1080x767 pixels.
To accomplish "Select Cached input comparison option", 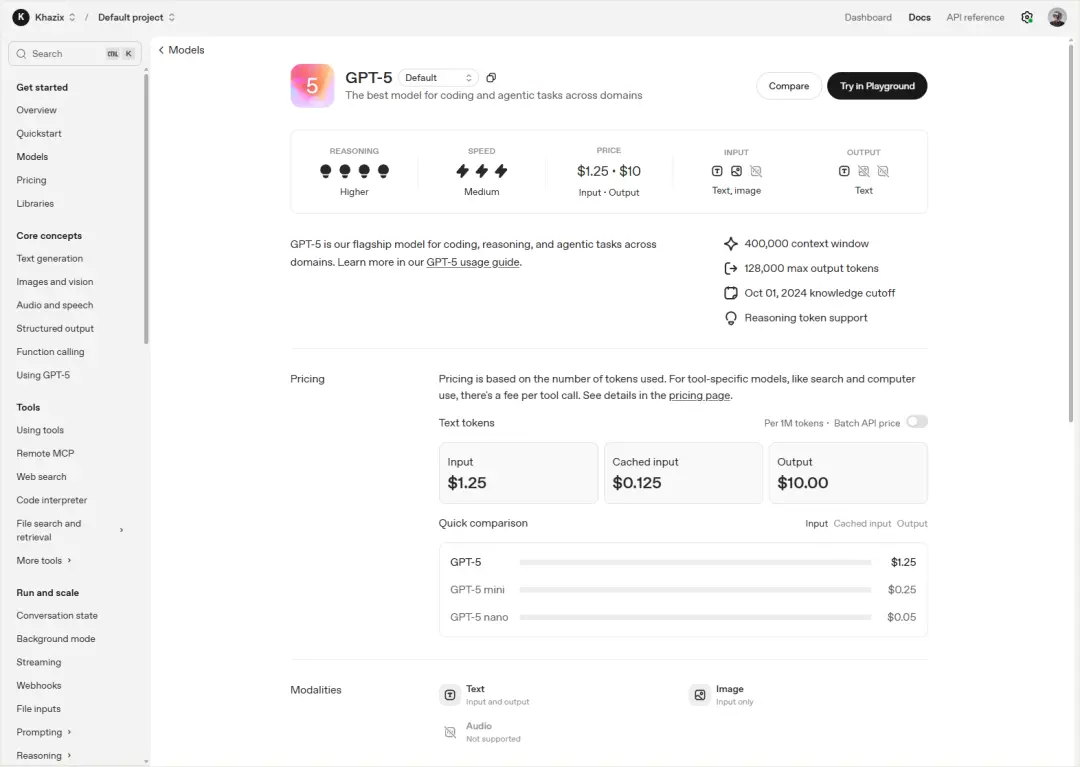I will pos(862,523).
